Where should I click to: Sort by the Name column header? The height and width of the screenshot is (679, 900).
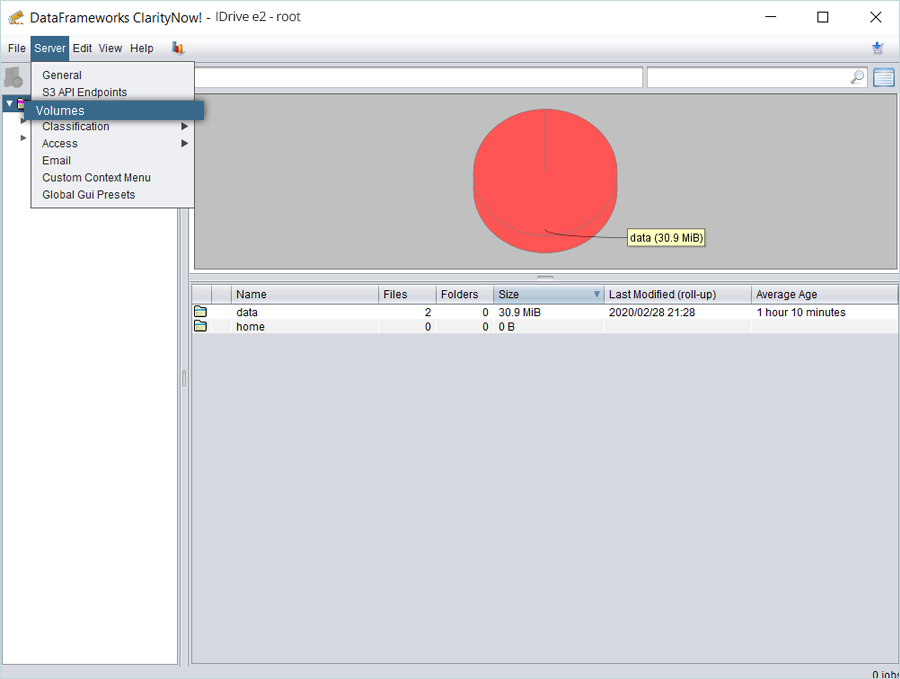click(305, 294)
